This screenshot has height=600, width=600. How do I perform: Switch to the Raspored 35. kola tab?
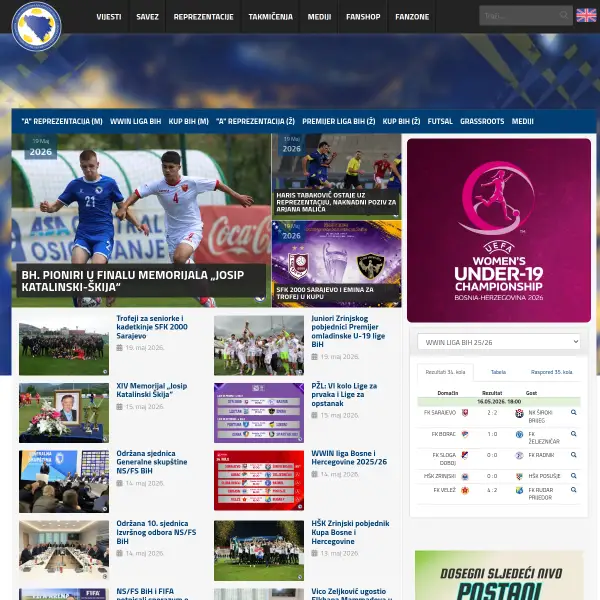pyautogui.click(x=551, y=372)
